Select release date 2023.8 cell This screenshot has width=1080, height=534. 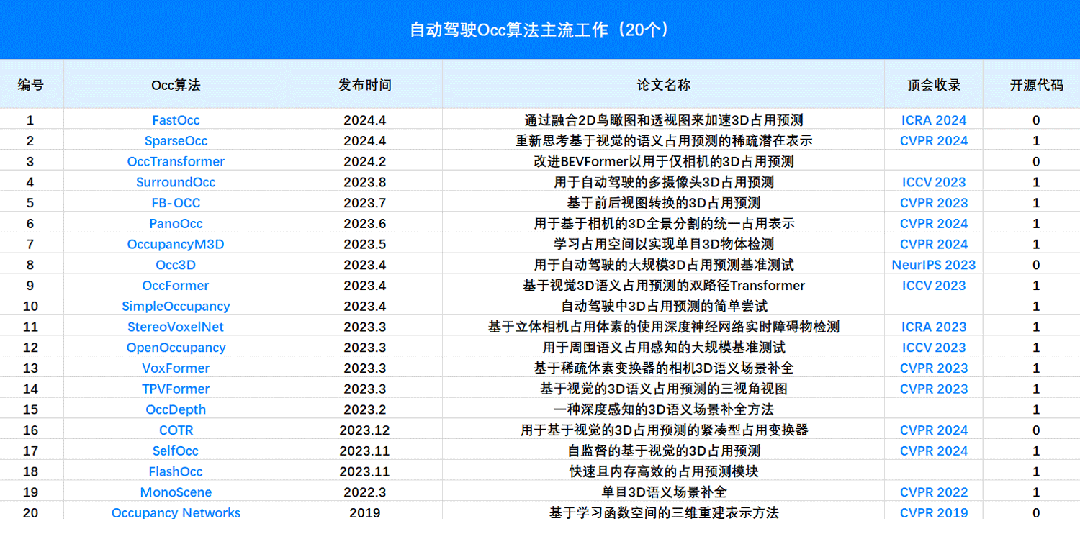pyautogui.click(x=364, y=183)
